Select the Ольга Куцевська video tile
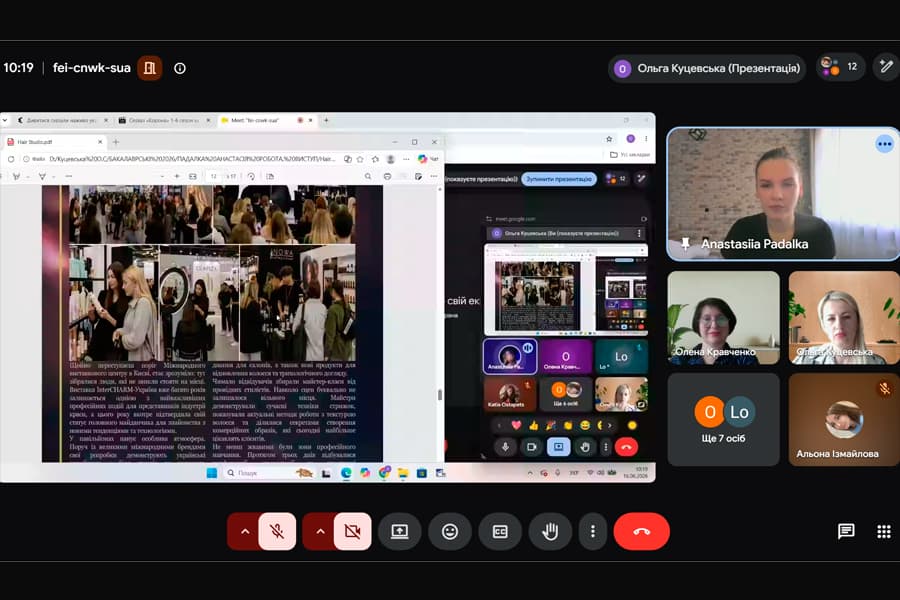Viewport: 900px width, 600px height. (x=844, y=318)
